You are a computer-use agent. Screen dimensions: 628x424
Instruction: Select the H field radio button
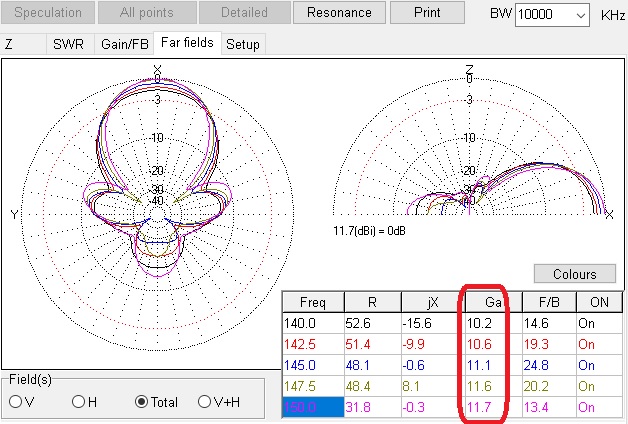pos(78,401)
